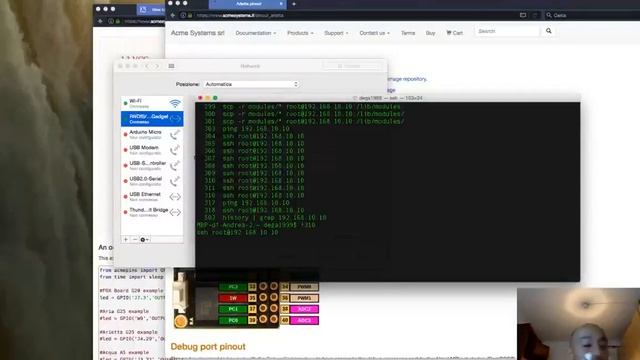Remove a network service with the minus button
This screenshot has width=640, height=360.
135,240
